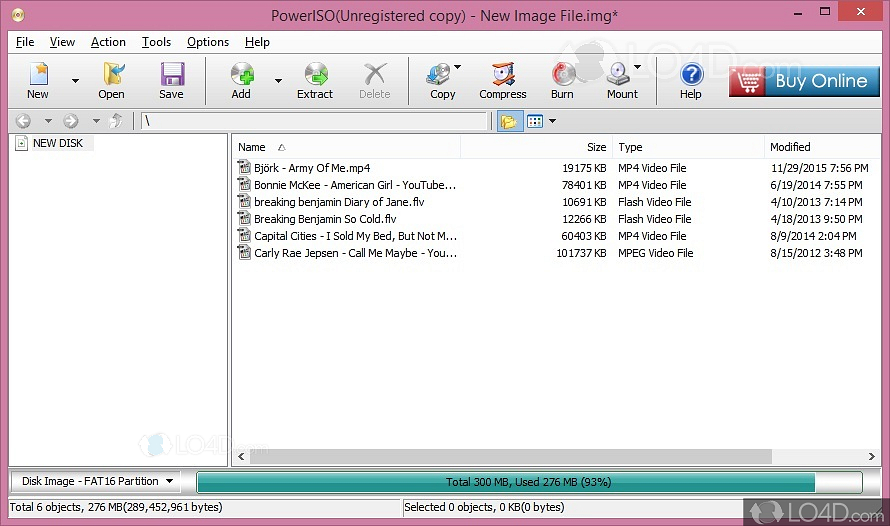This screenshot has width=890, height=526.
Task: Open an image file with Open icon
Action: pyautogui.click(x=111, y=80)
